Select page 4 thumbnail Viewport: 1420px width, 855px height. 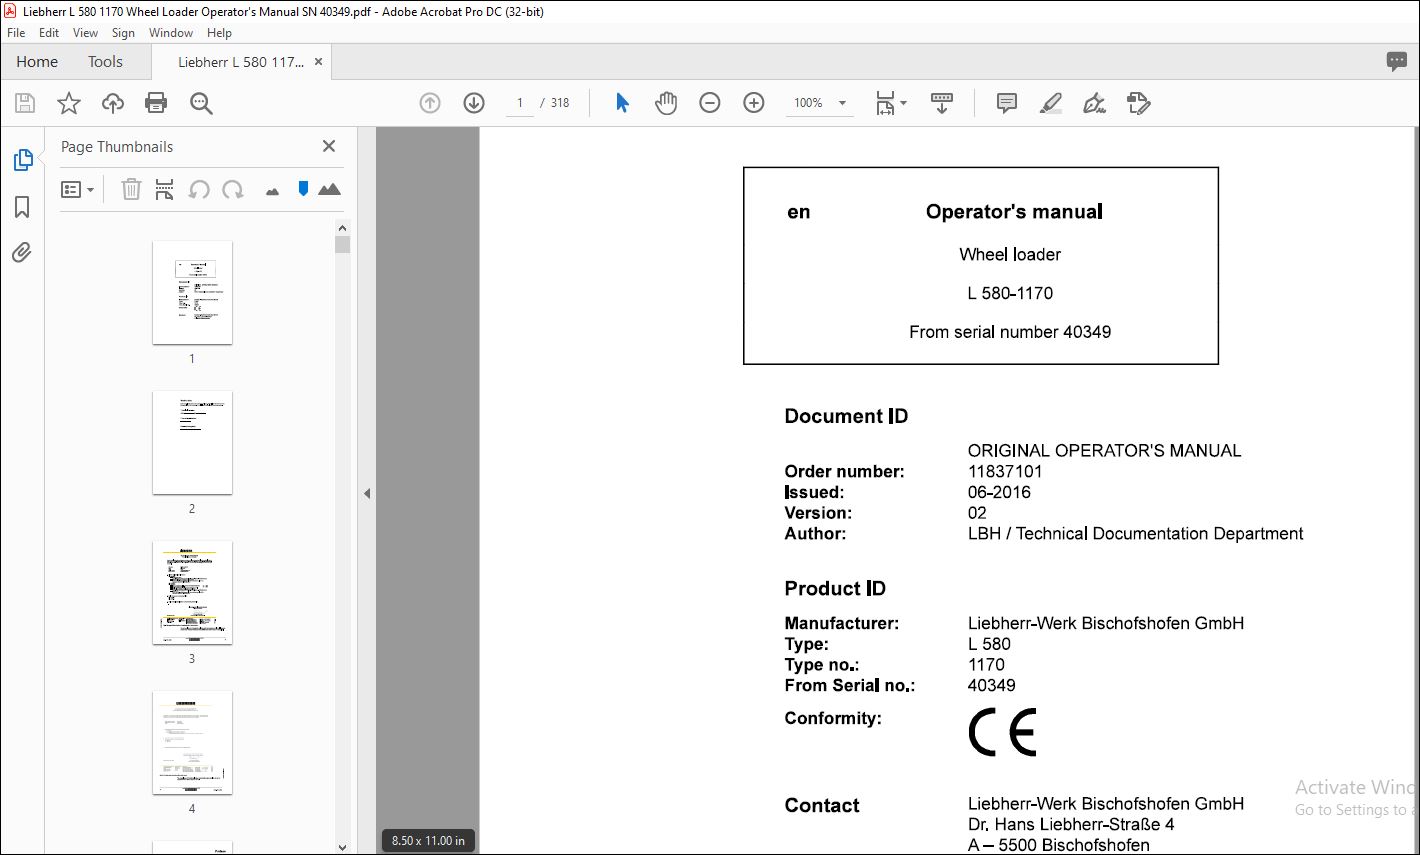(192, 742)
